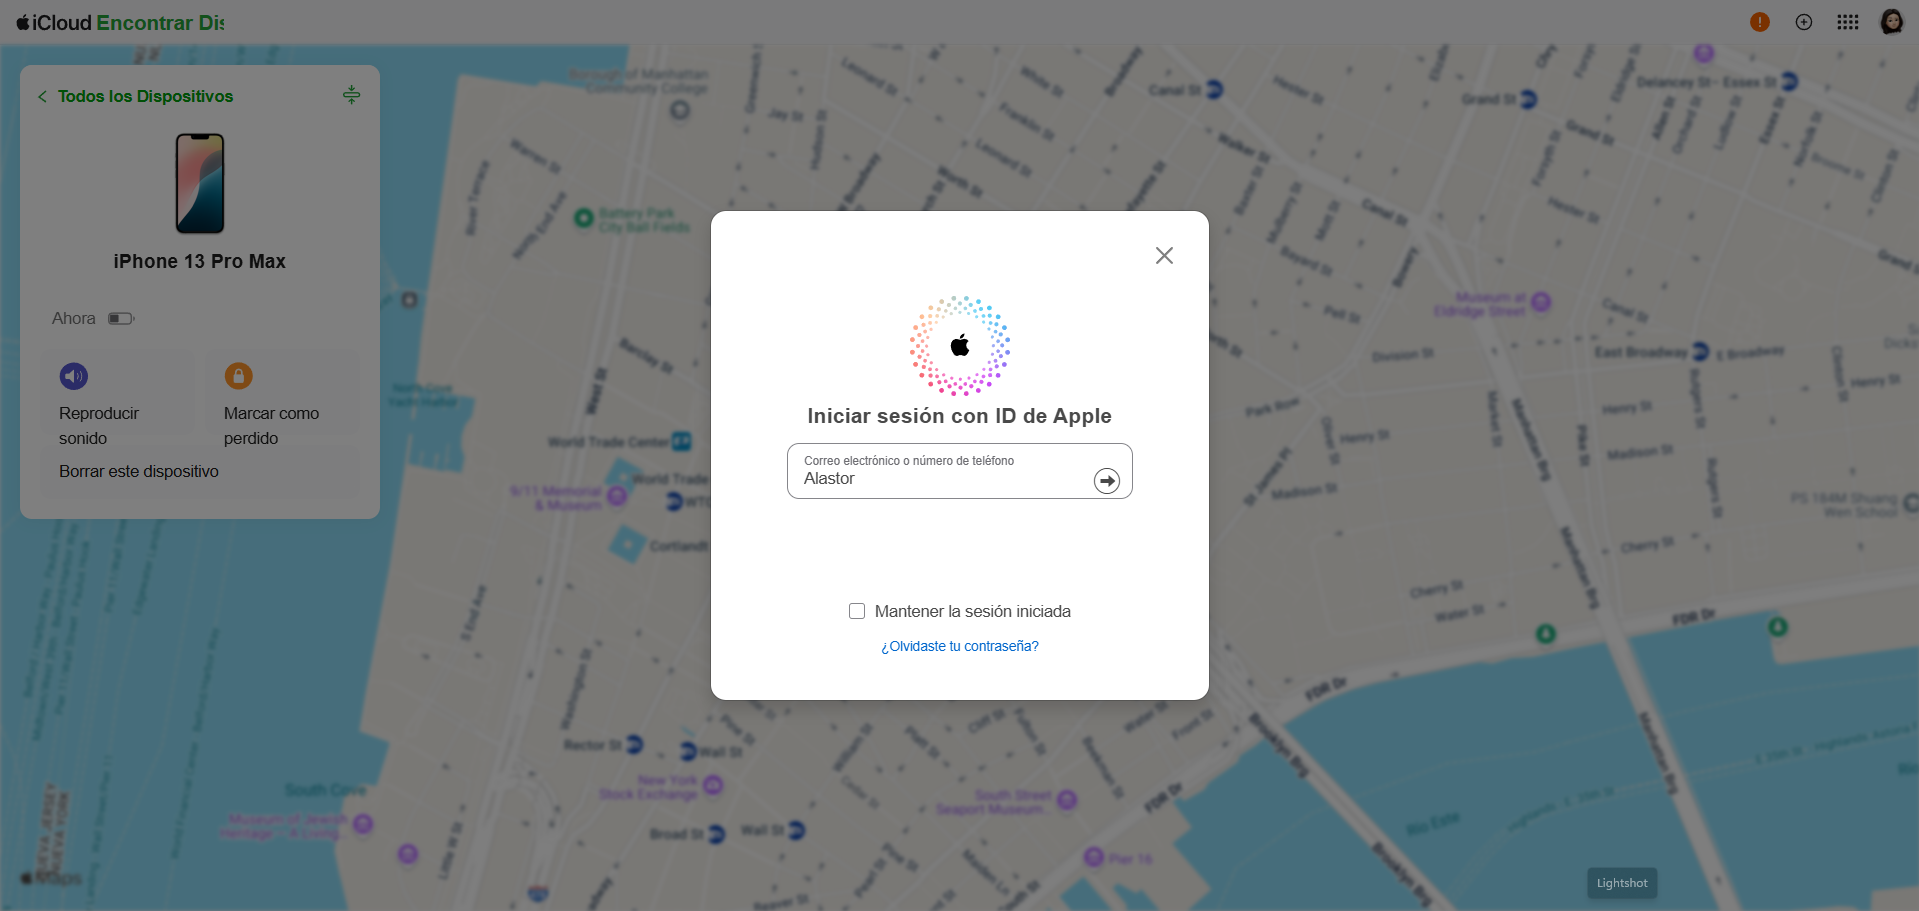The height and width of the screenshot is (911, 1919).
Task: Open the account profile avatar
Action: tap(1891, 22)
